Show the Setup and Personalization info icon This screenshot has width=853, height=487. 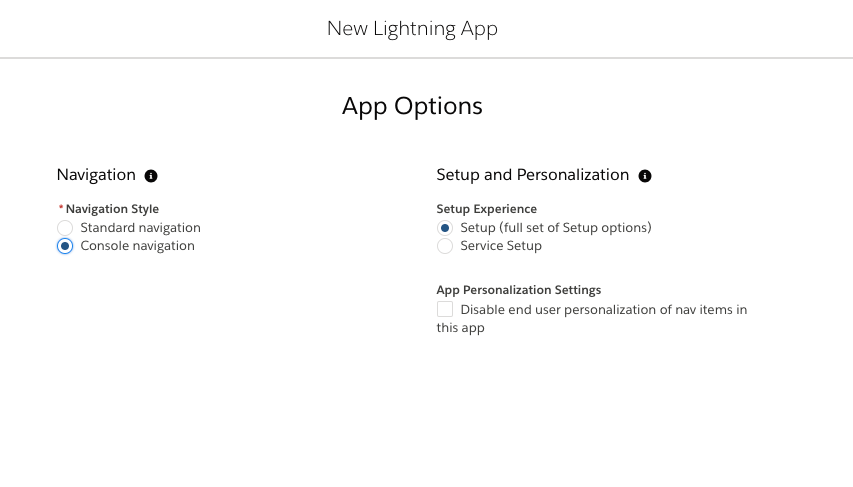(x=645, y=176)
